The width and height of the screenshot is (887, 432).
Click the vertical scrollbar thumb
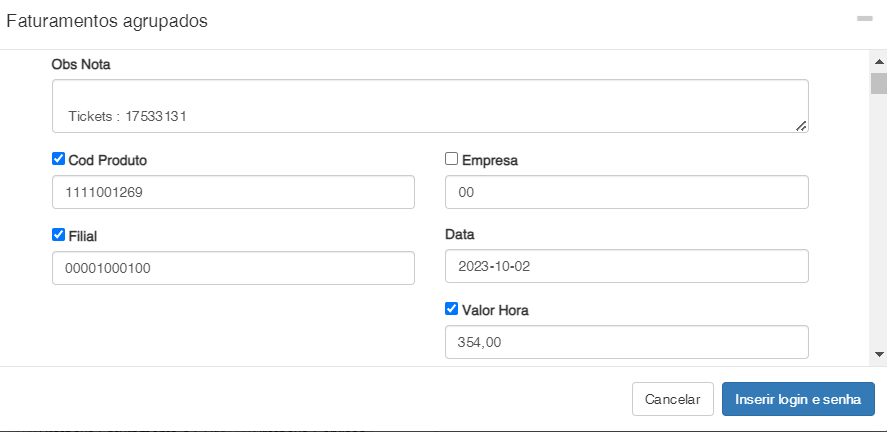[878, 82]
